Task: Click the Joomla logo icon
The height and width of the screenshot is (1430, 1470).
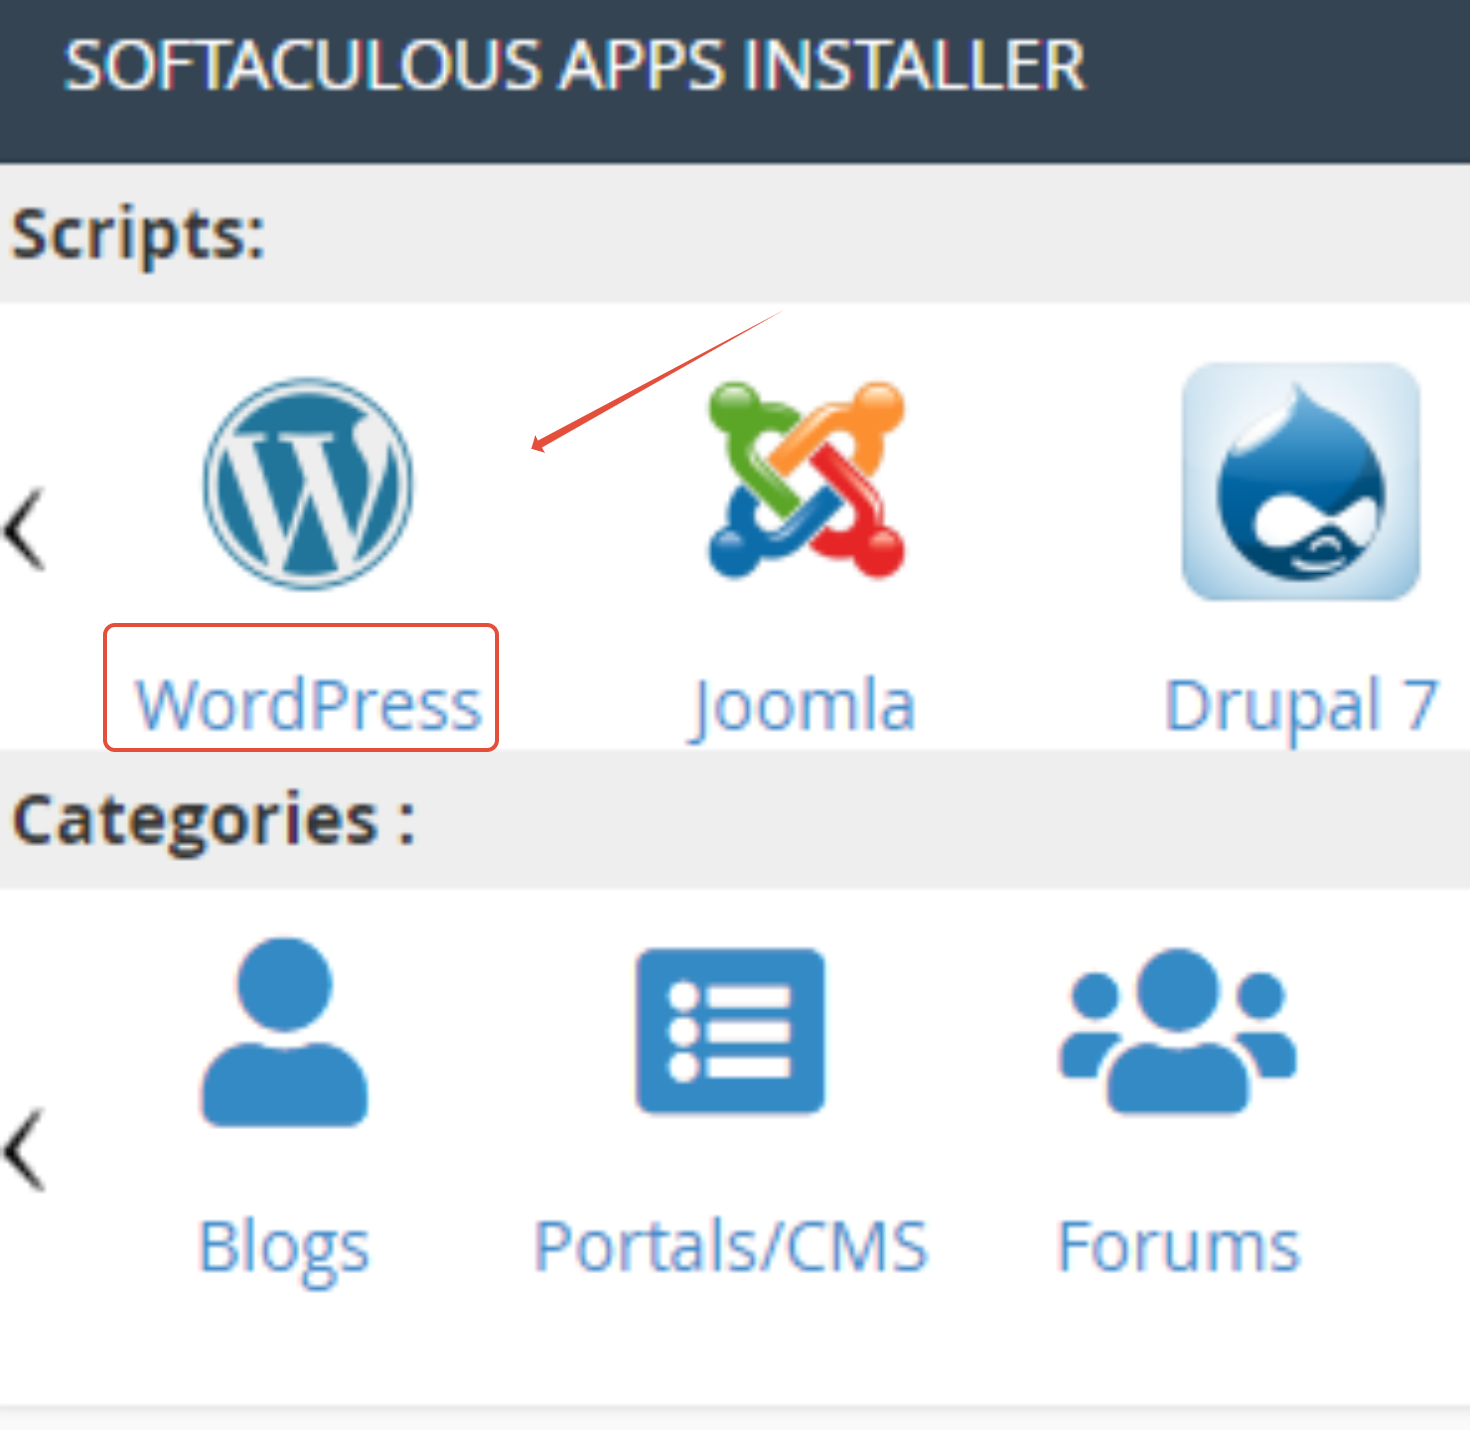Action: [806, 480]
